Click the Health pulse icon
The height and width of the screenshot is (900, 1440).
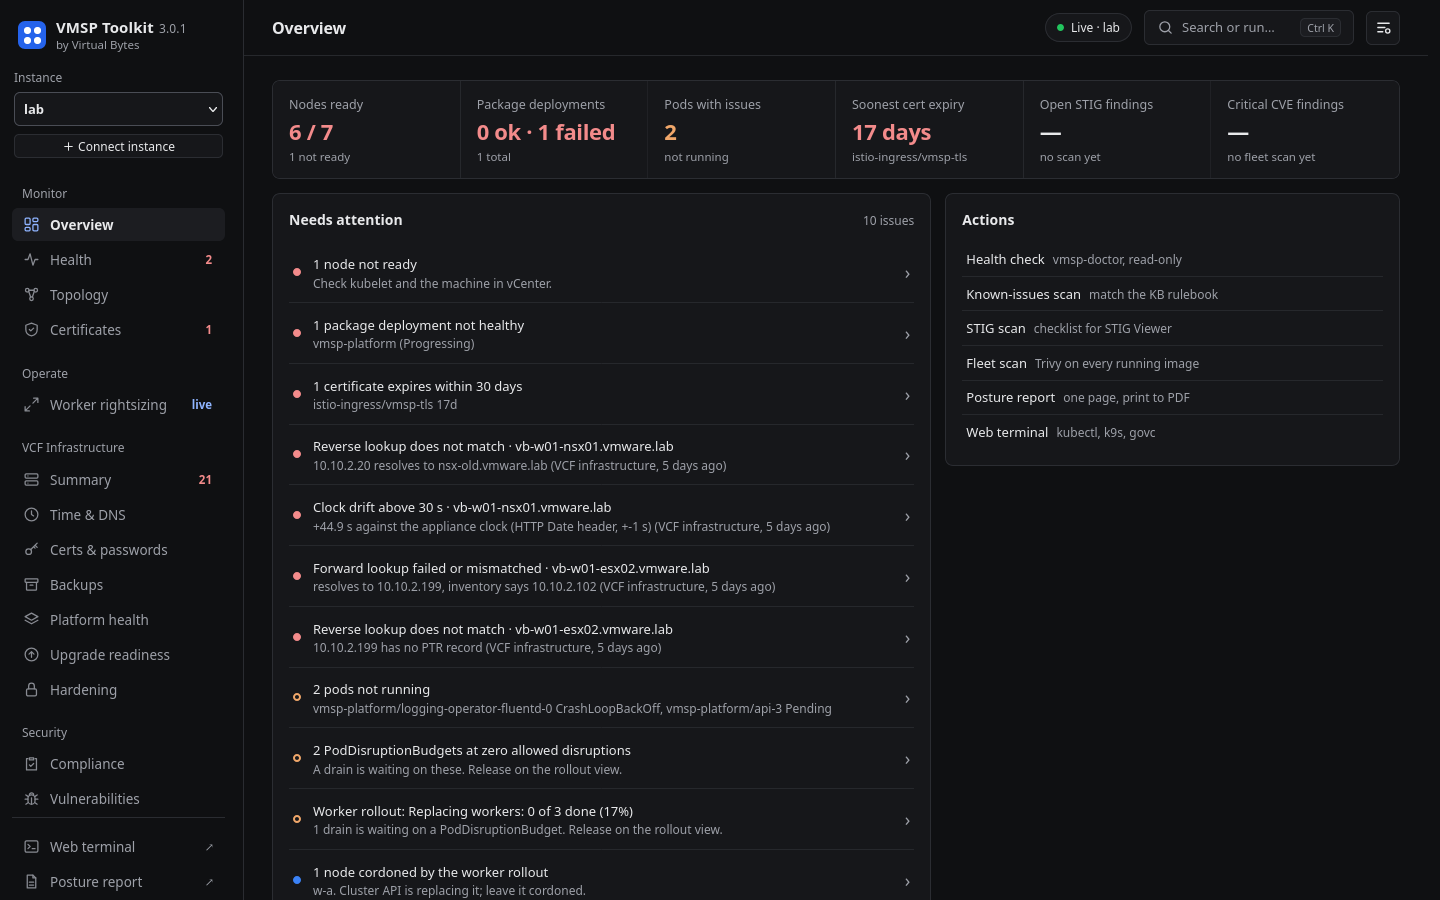[32, 260]
